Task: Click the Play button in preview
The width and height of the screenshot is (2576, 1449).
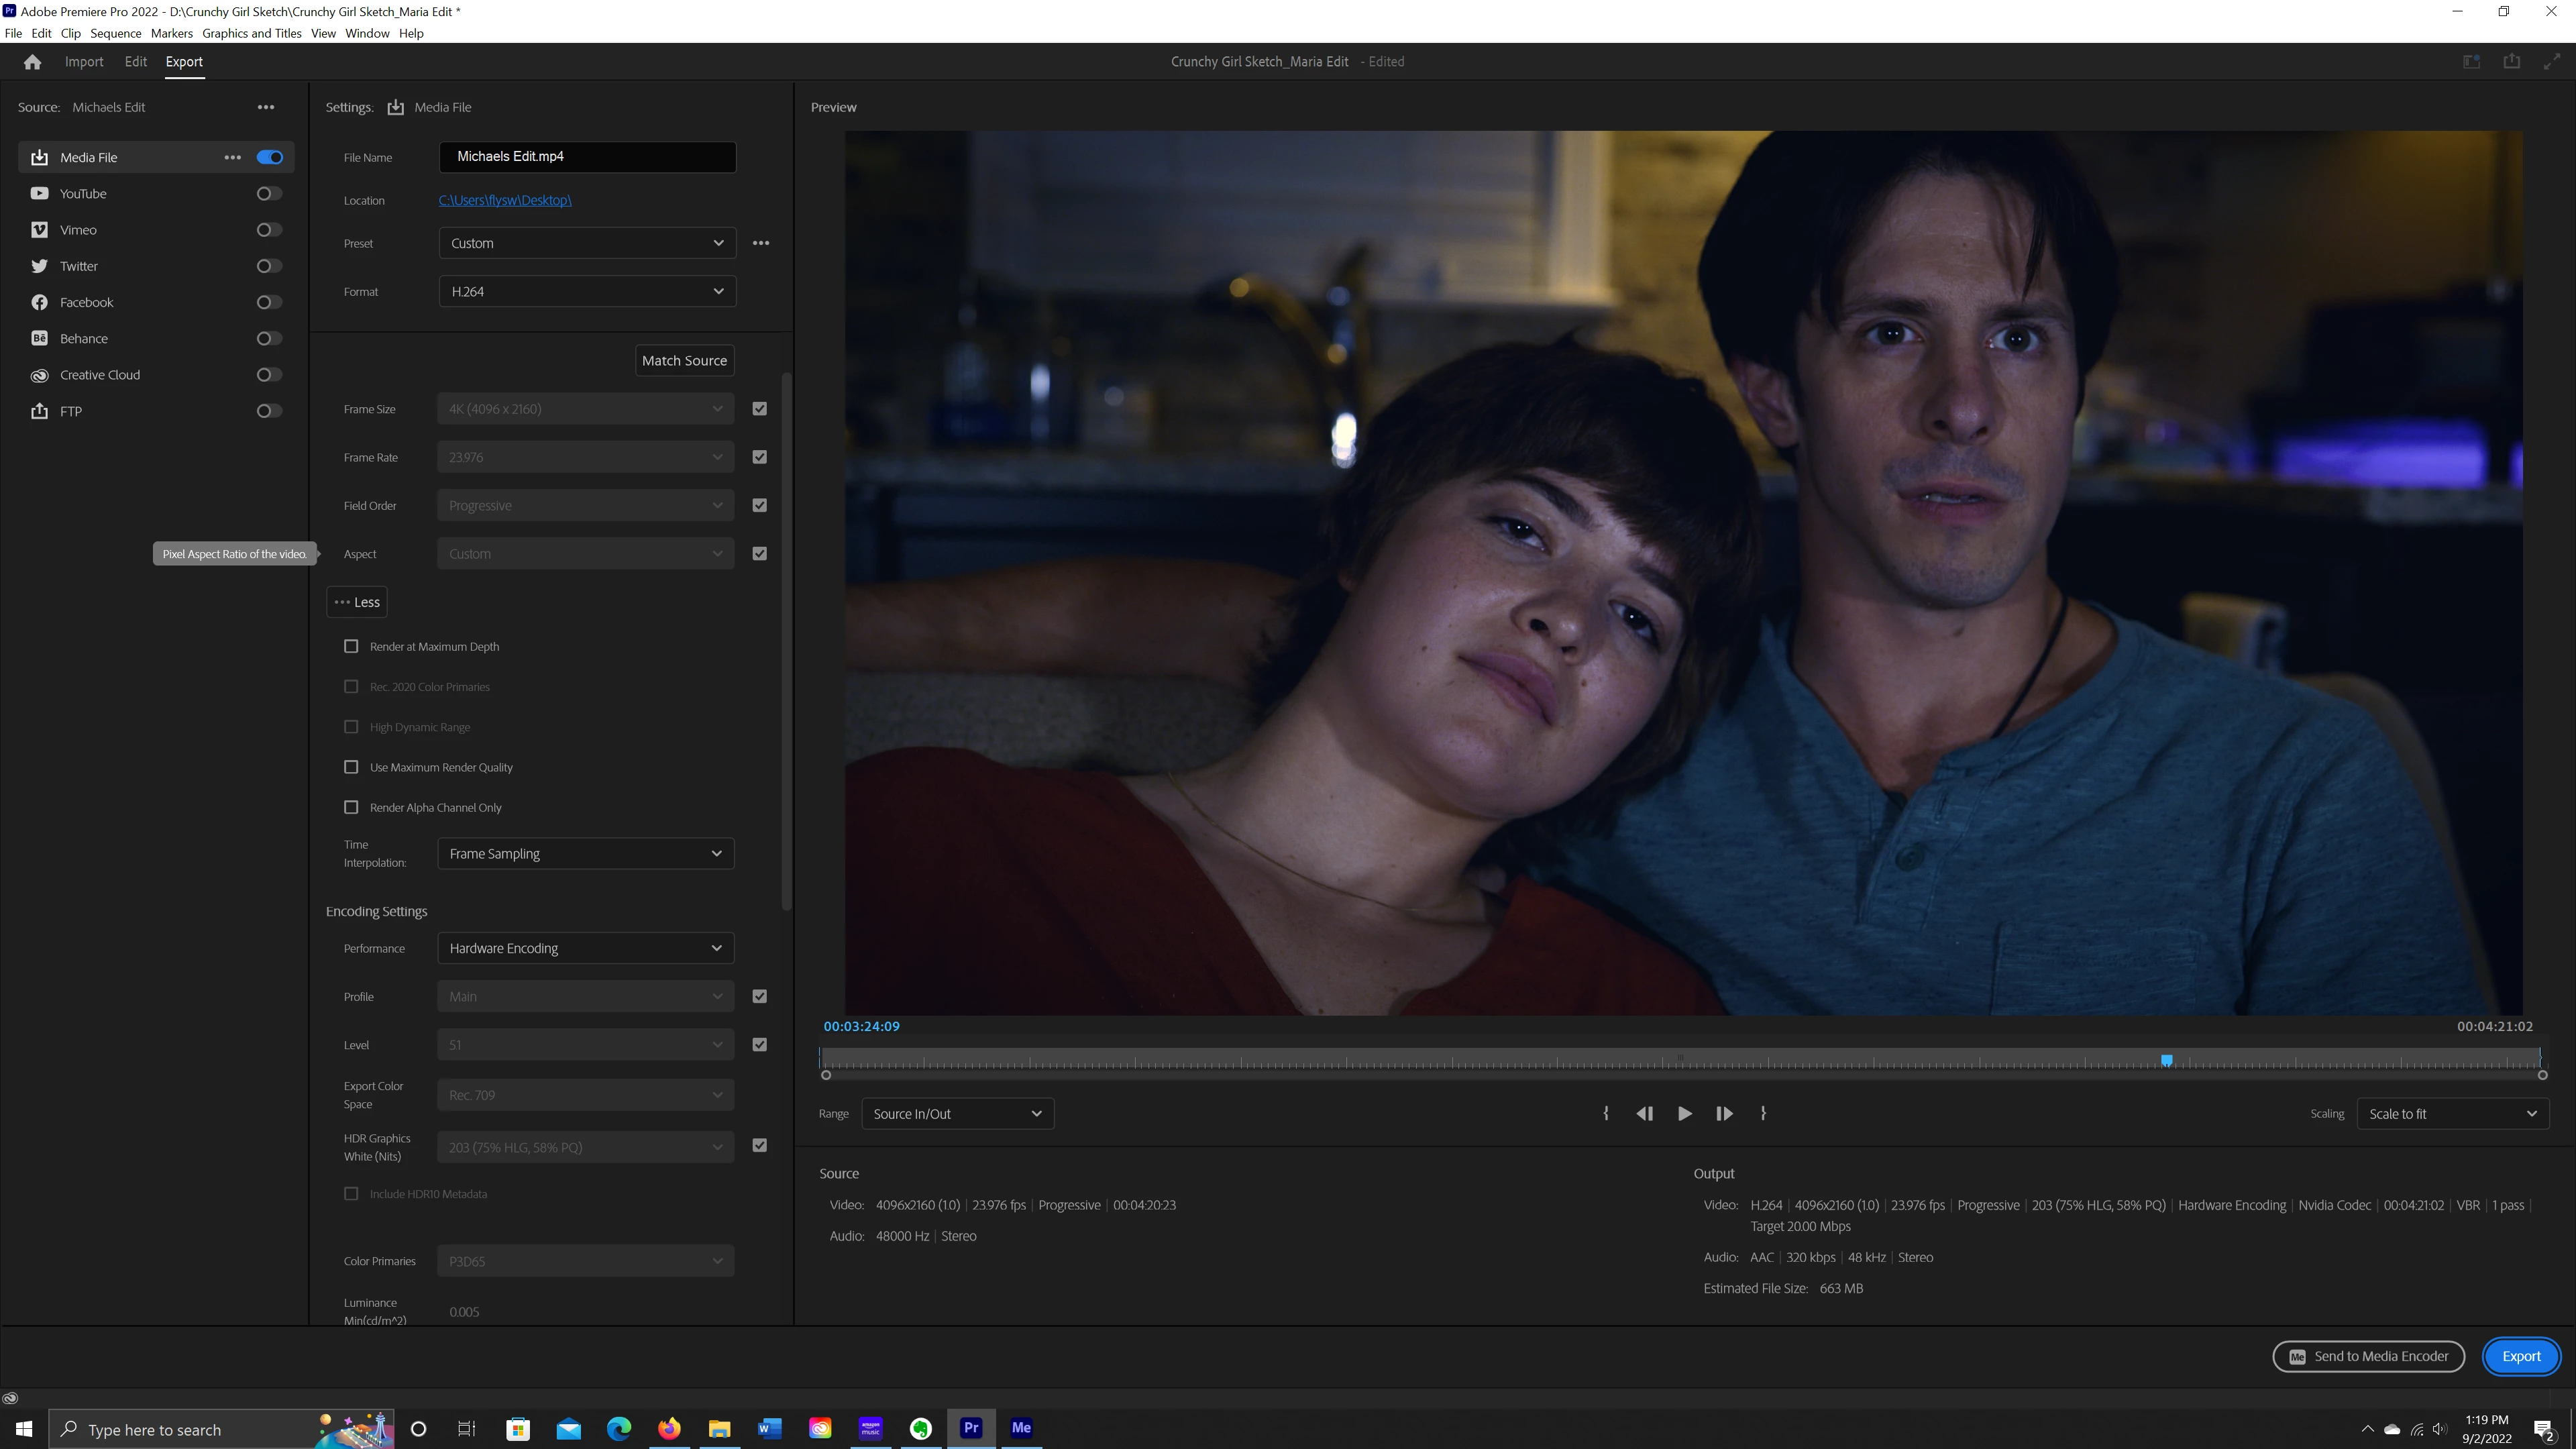Action: [1684, 1113]
